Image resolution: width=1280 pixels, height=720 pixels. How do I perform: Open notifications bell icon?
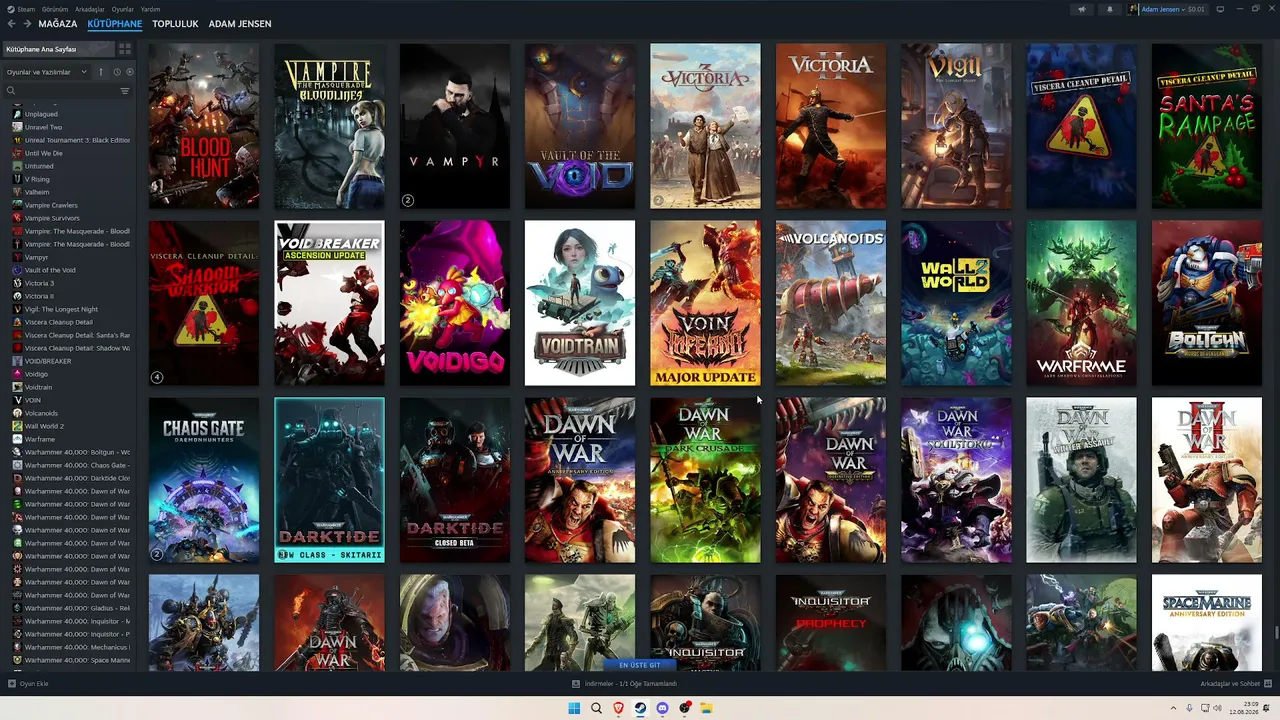point(1109,9)
